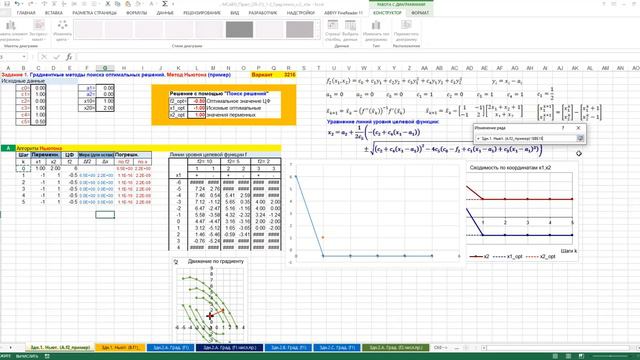Screen dimensions: 640x360
Task: Click the Paste clipboard icon
Action: (128, 4)
